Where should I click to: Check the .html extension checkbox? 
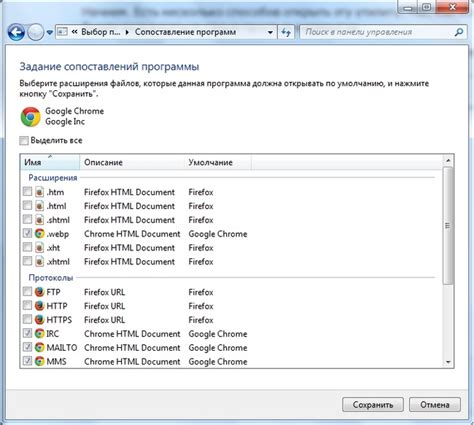[27, 205]
